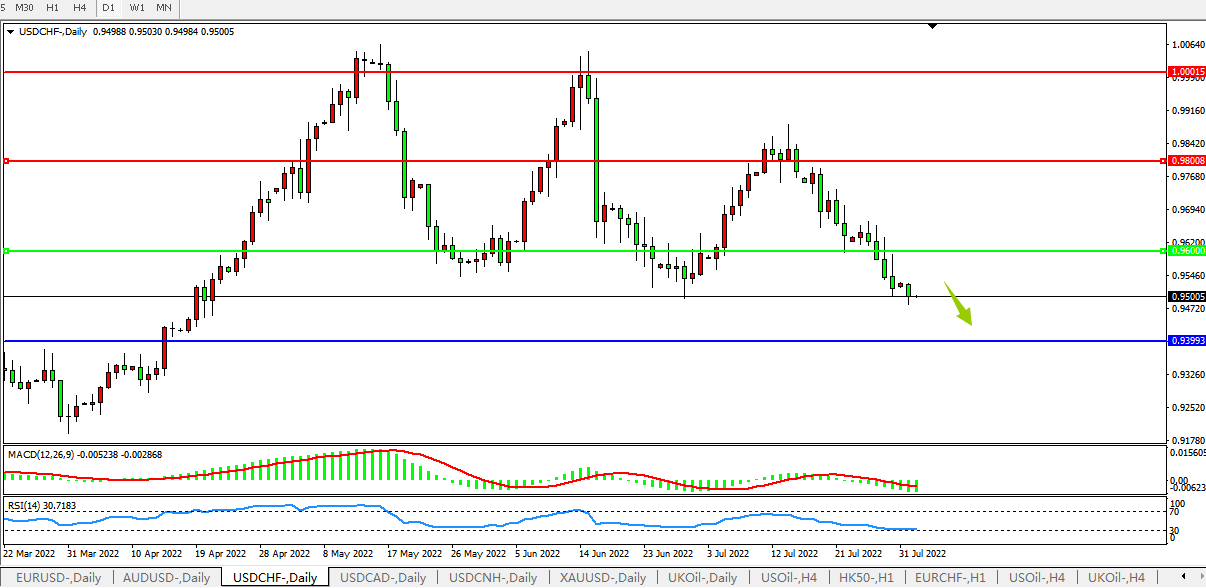Image resolution: width=1206 pixels, height=588 pixels.
Task: Select the red 0.98008 line handle on left
Action: 6,161
